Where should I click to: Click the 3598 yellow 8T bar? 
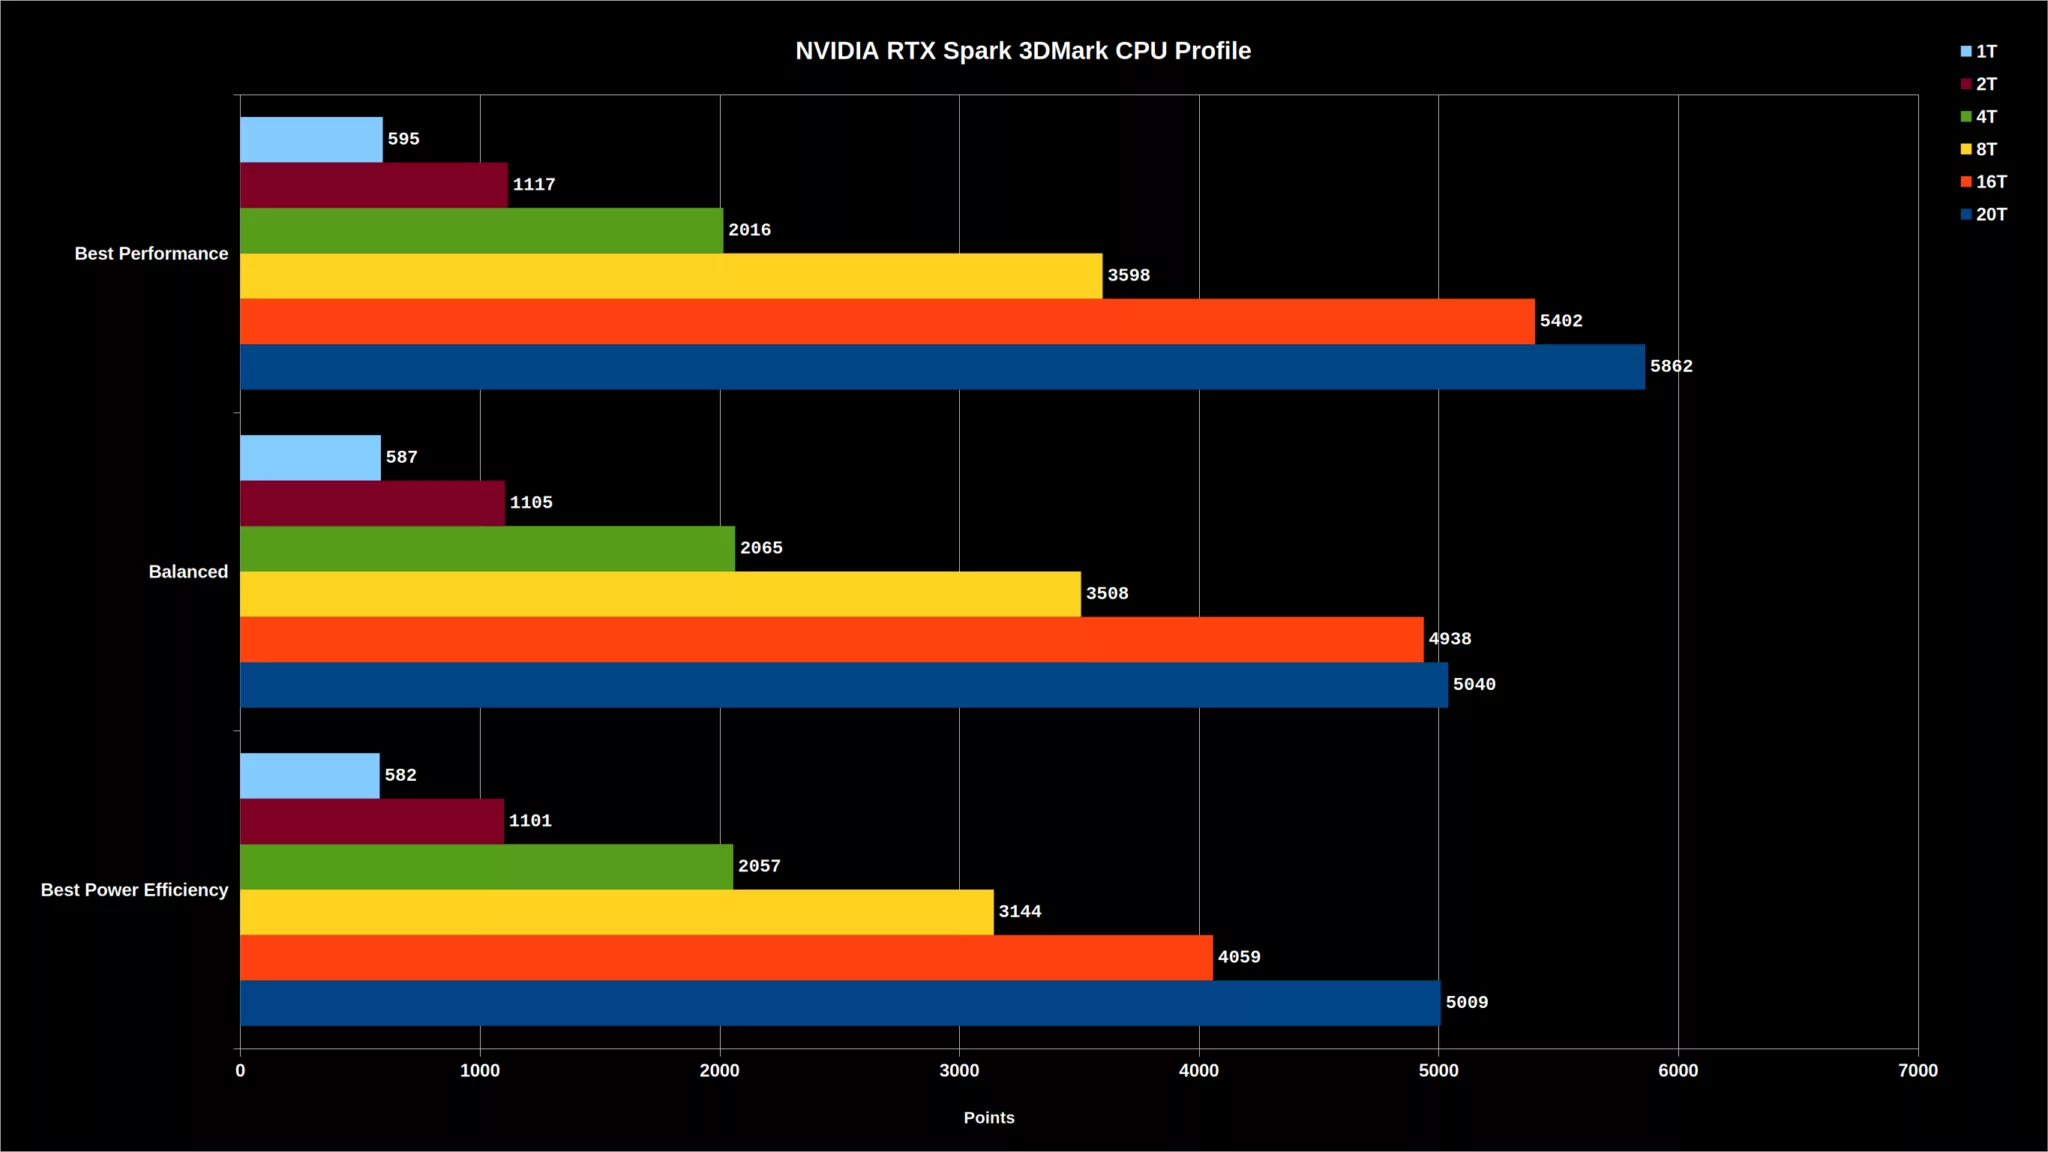671,276
